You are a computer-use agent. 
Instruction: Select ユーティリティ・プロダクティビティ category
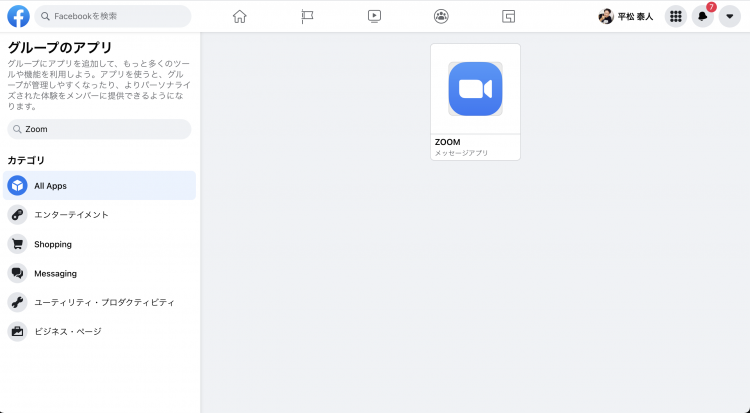[x=99, y=302]
